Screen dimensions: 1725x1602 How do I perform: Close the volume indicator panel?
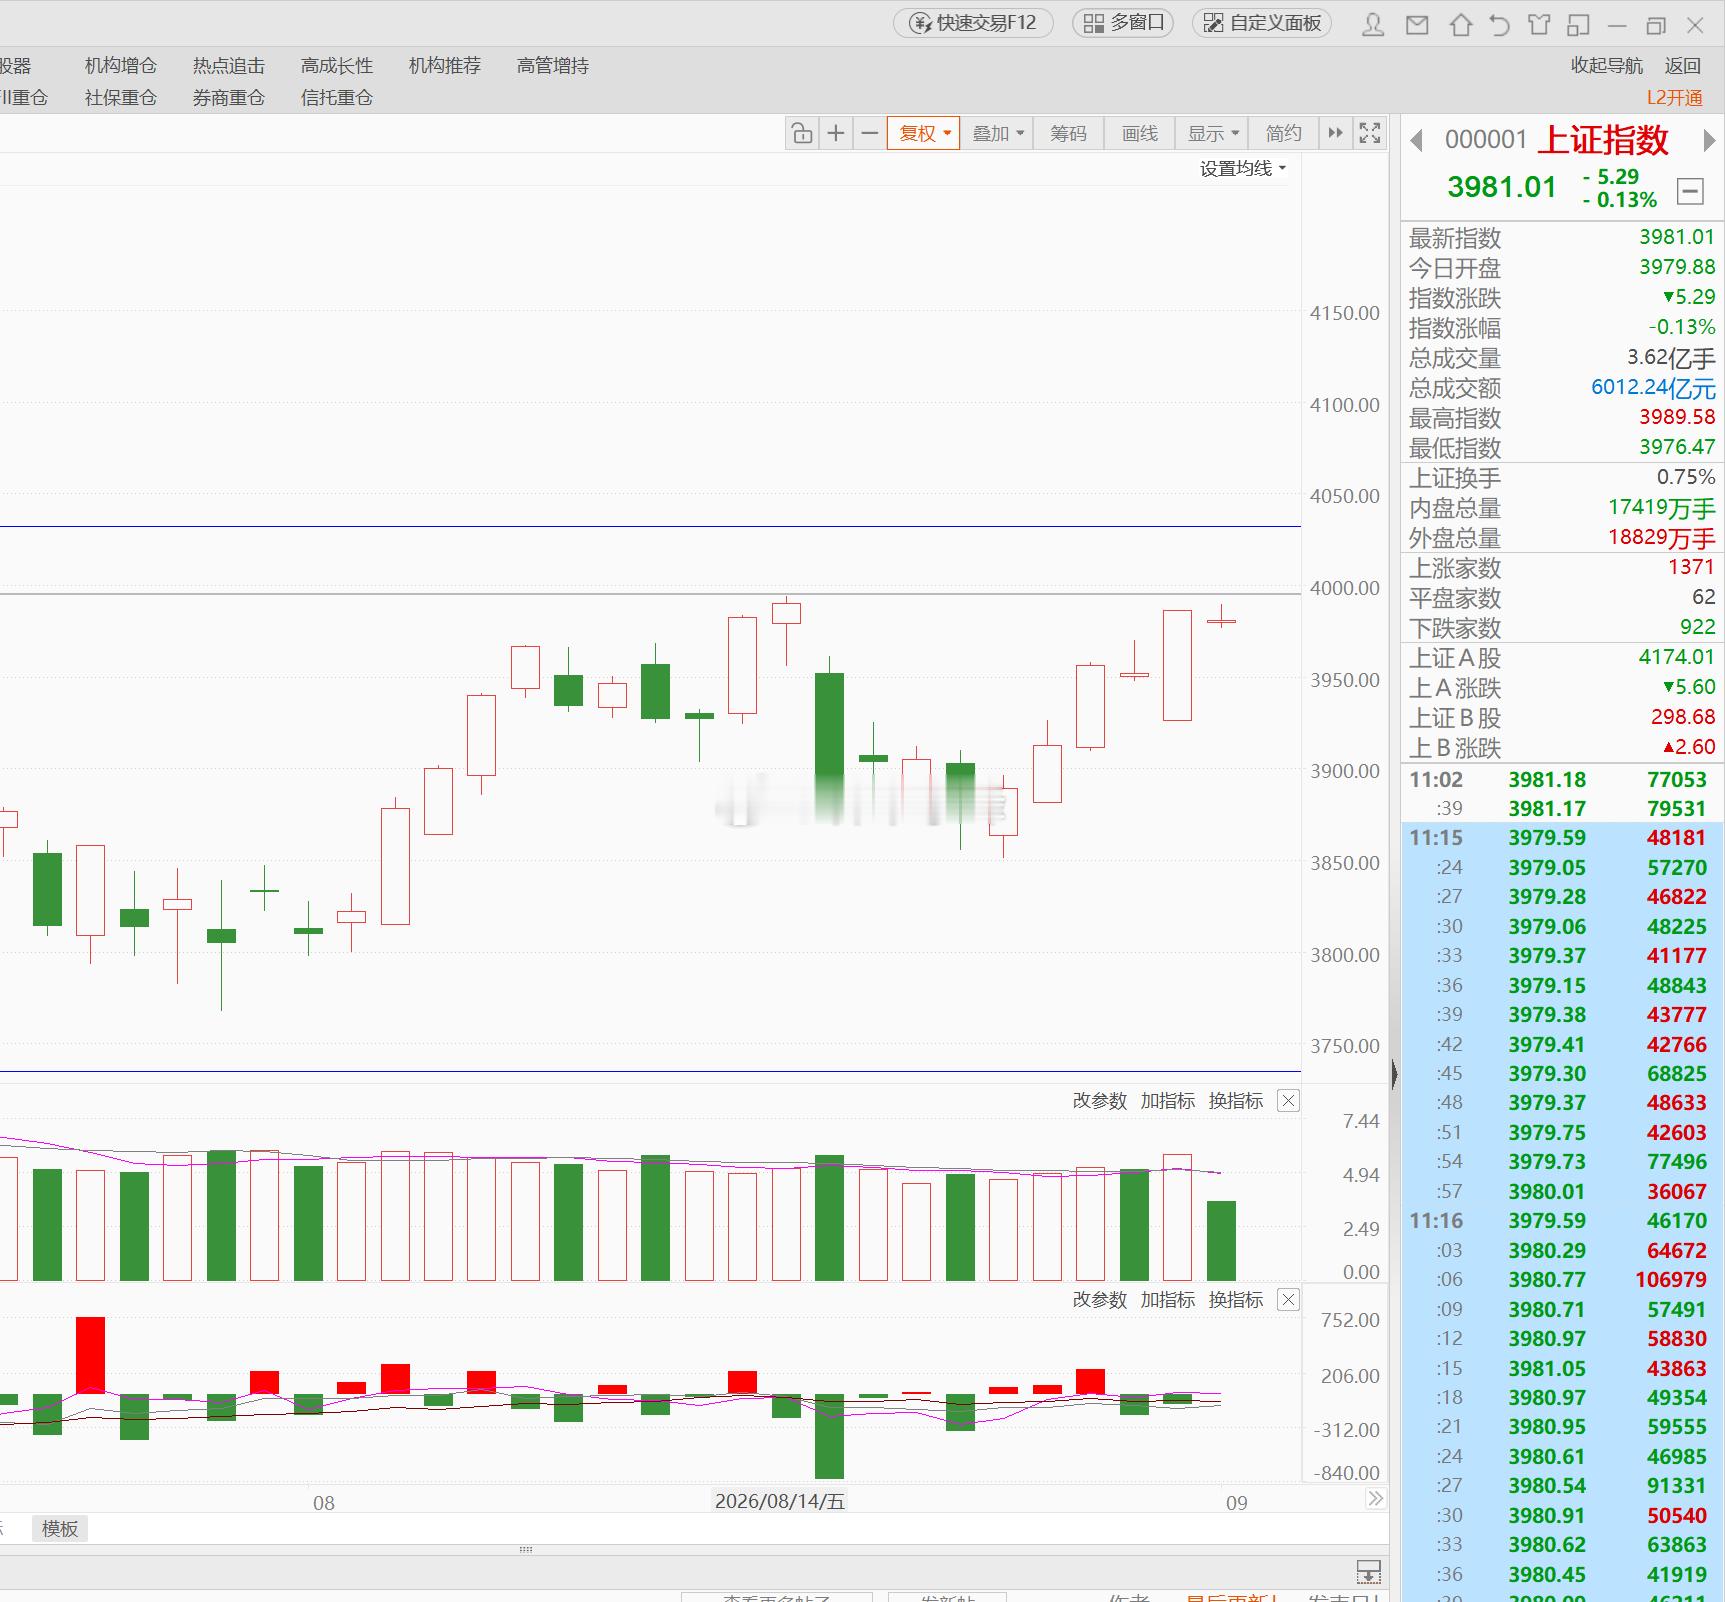[x=1288, y=1101]
